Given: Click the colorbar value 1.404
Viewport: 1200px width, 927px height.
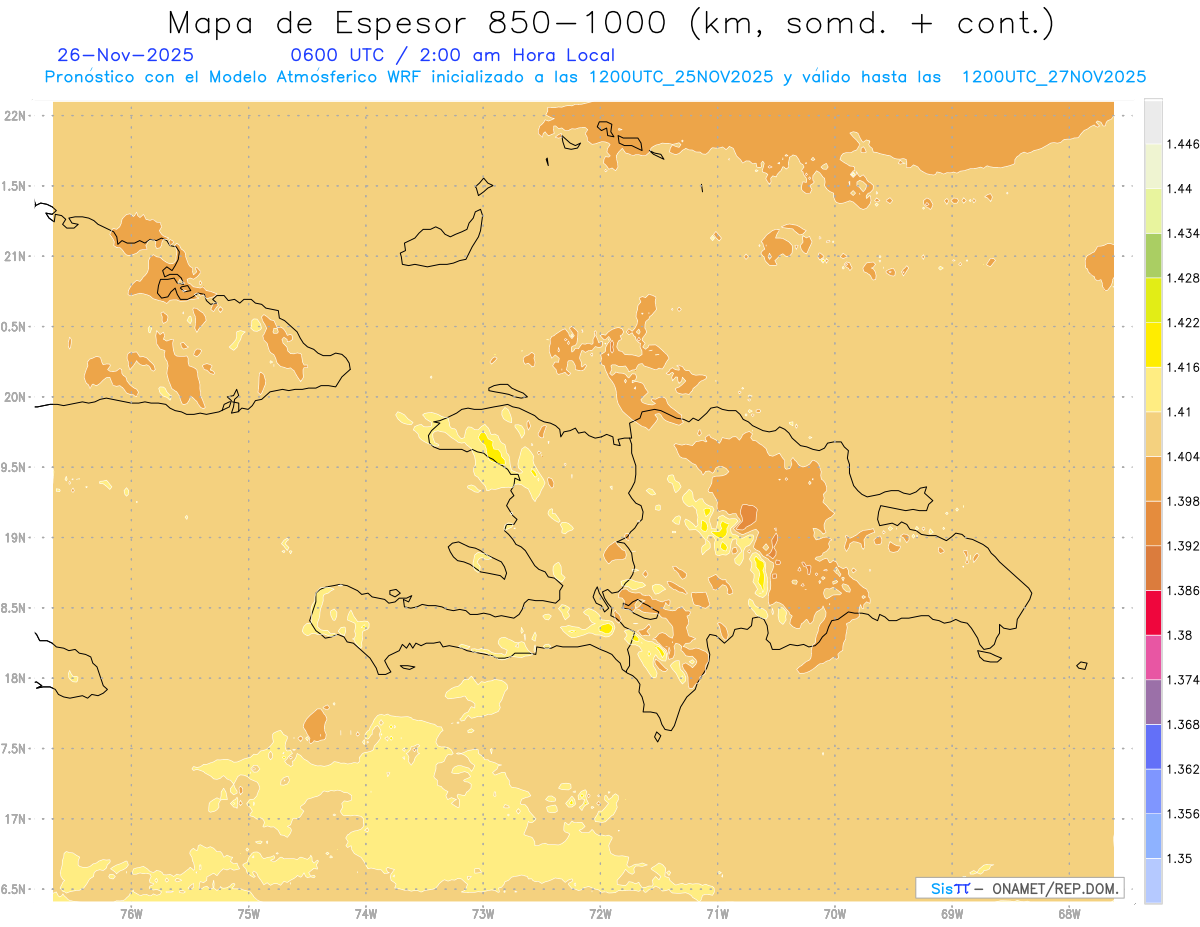Looking at the screenshot, I should [x=1184, y=456].
